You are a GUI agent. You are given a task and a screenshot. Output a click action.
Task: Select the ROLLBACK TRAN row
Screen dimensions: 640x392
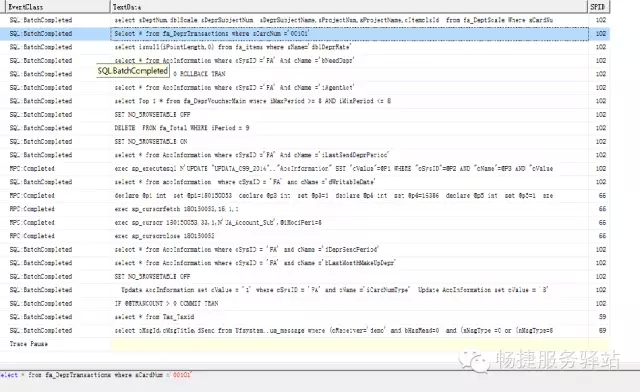[x=305, y=74]
